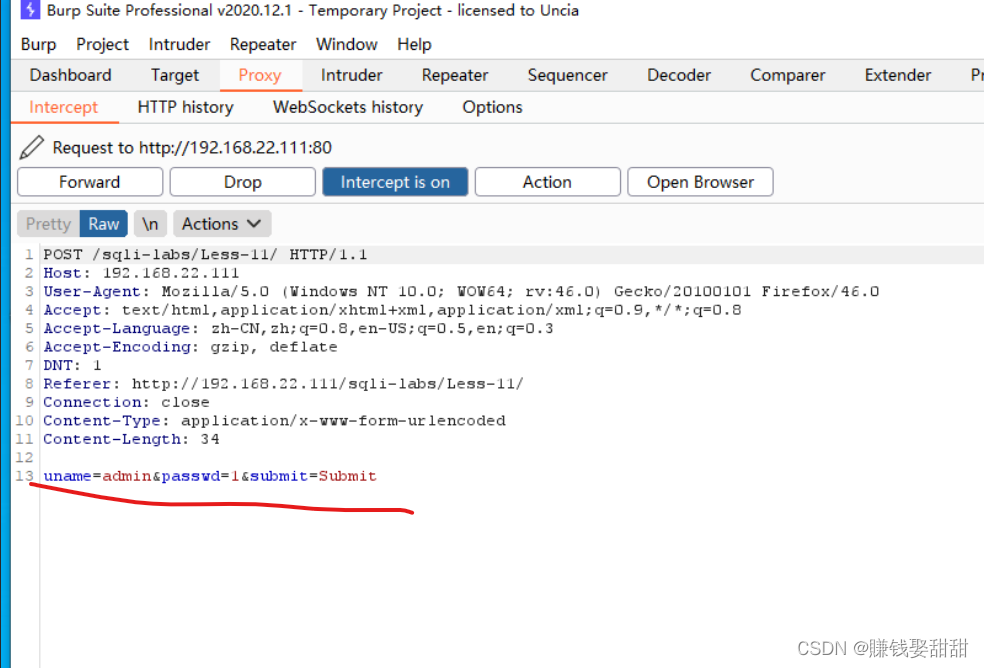Image resolution: width=984 pixels, height=668 pixels.
Task: Open the Action menu button
Action: tap(547, 182)
